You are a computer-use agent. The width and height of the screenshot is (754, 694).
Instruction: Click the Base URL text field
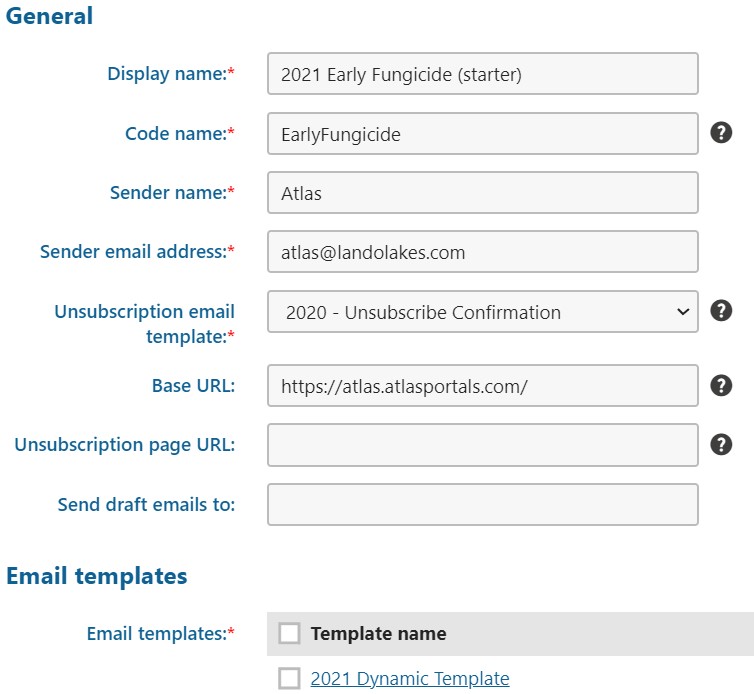pos(482,386)
